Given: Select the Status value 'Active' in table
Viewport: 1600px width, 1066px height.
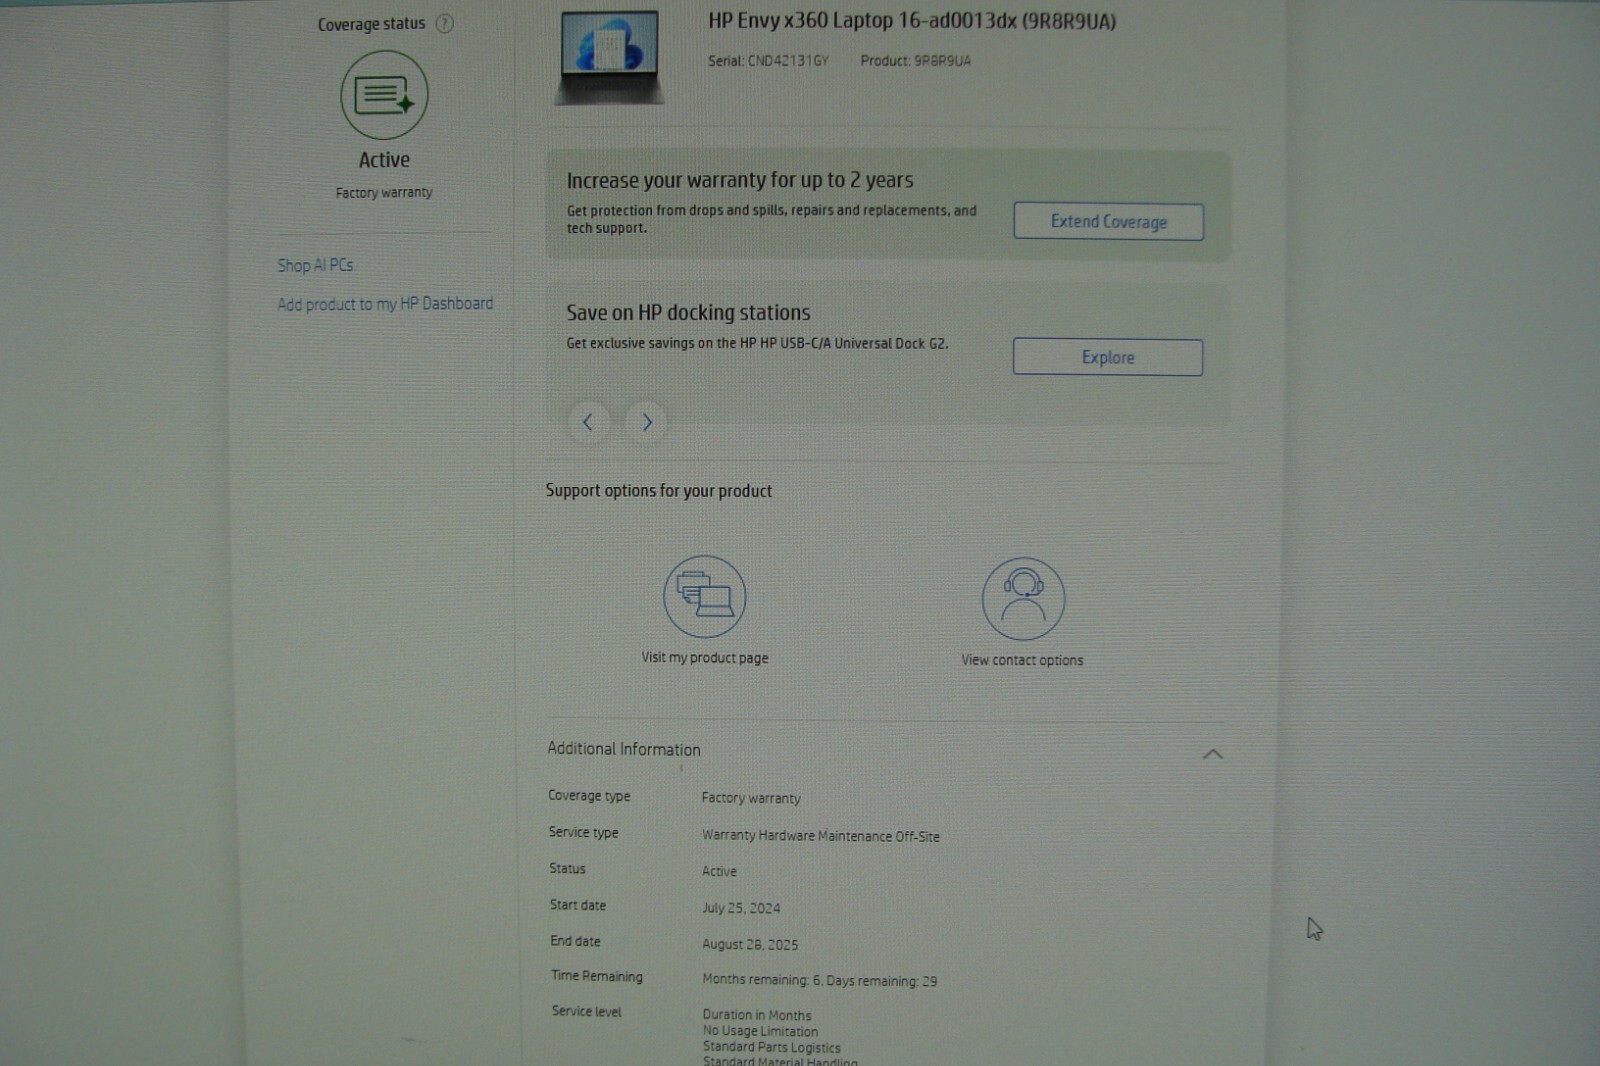Looking at the screenshot, I should tap(719, 871).
